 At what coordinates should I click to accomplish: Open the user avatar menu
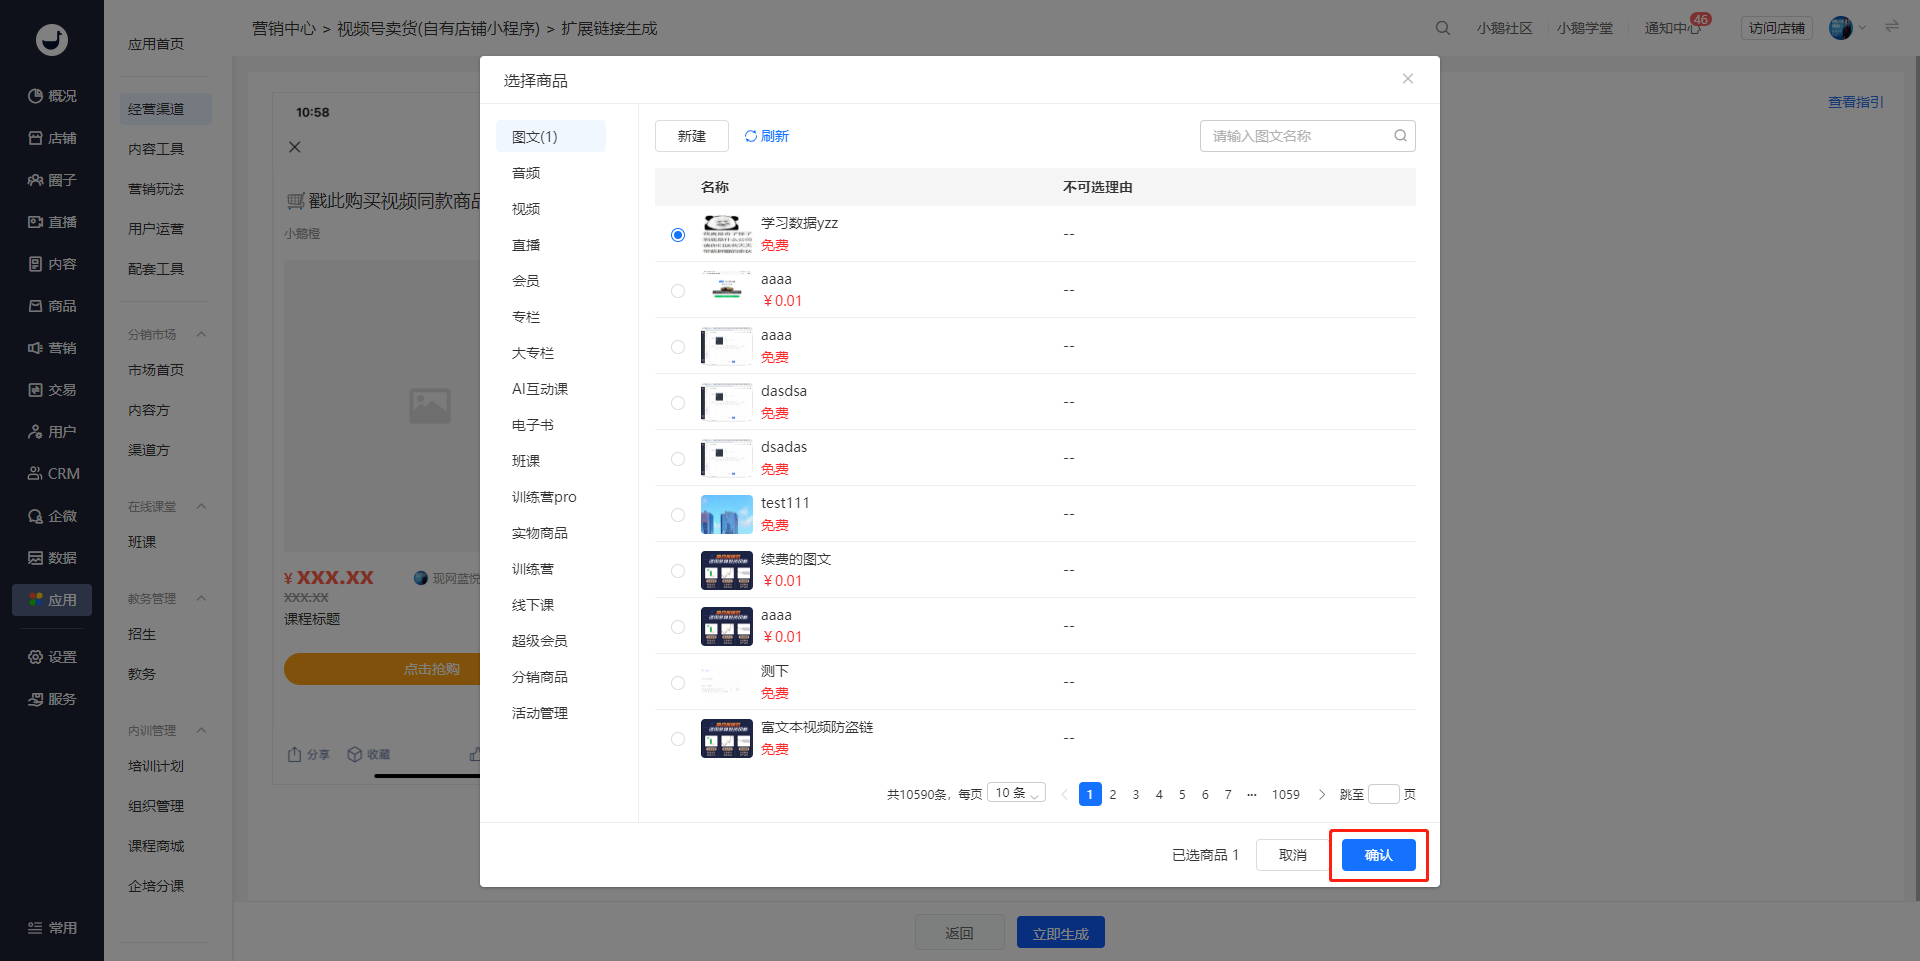coord(1840,28)
